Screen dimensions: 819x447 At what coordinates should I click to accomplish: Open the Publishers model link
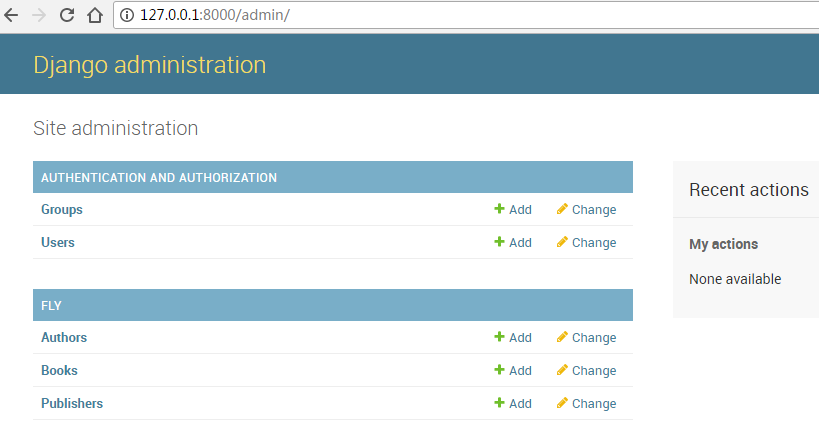[x=72, y=403]
